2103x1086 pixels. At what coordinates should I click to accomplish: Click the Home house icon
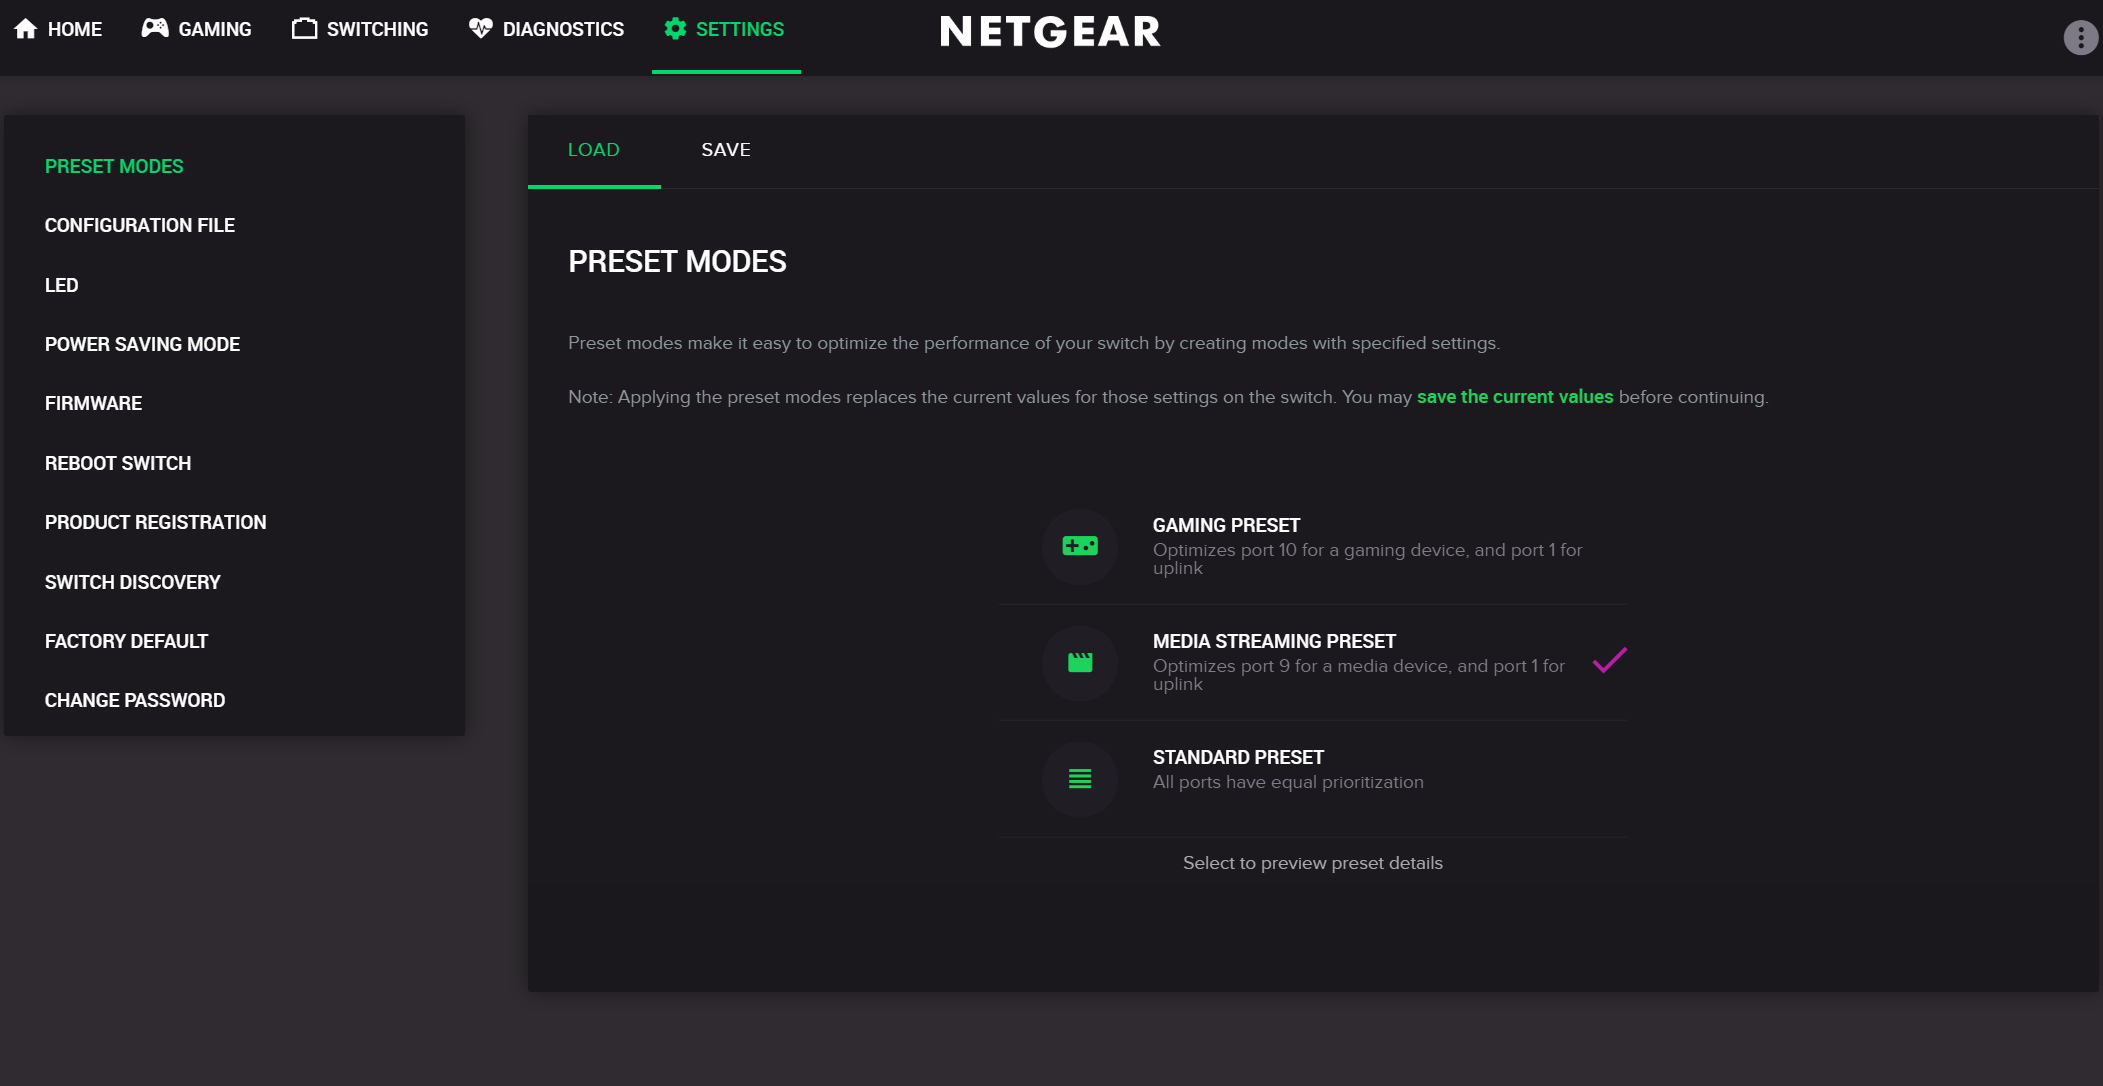tap(26, 29)
